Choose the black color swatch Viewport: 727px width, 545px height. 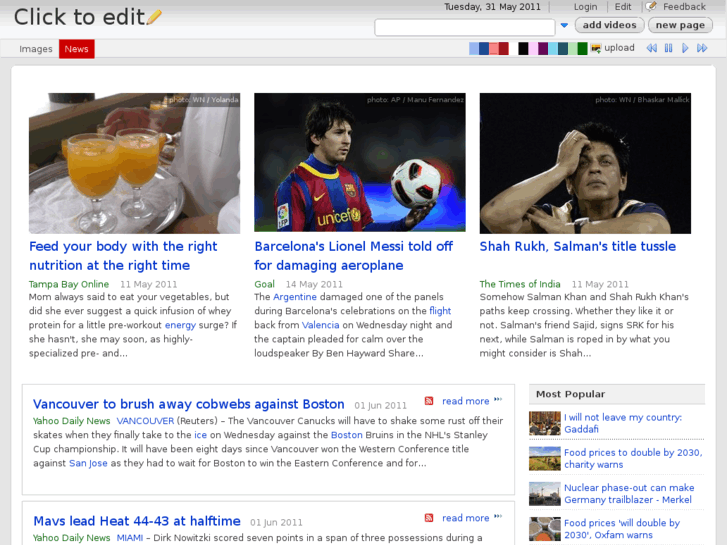pyautogui.click(x=523, y=48)
